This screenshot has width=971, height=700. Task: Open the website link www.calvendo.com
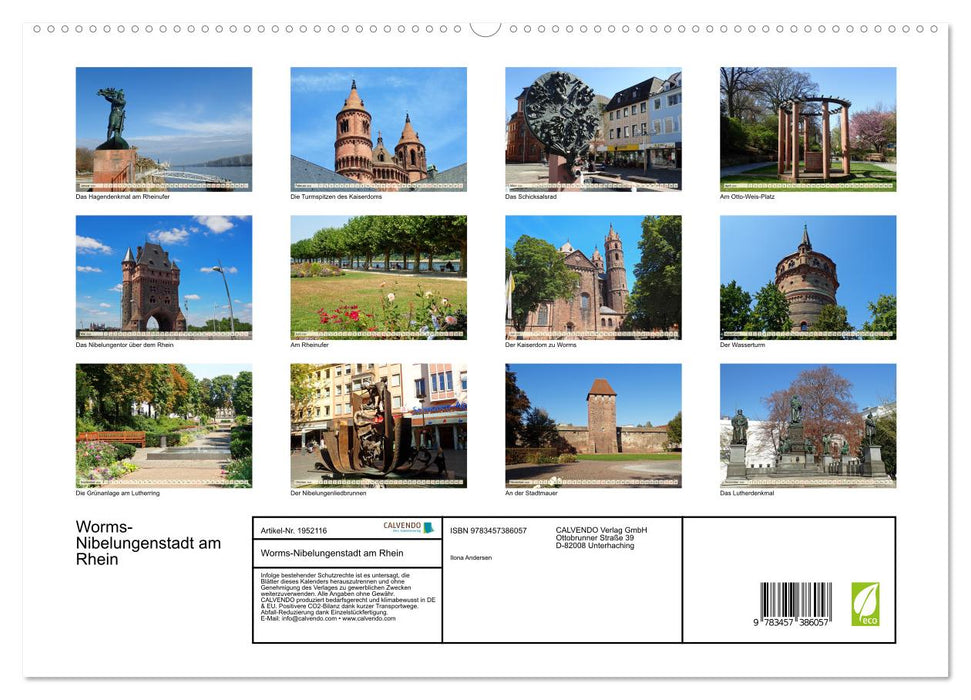point(370,619)
